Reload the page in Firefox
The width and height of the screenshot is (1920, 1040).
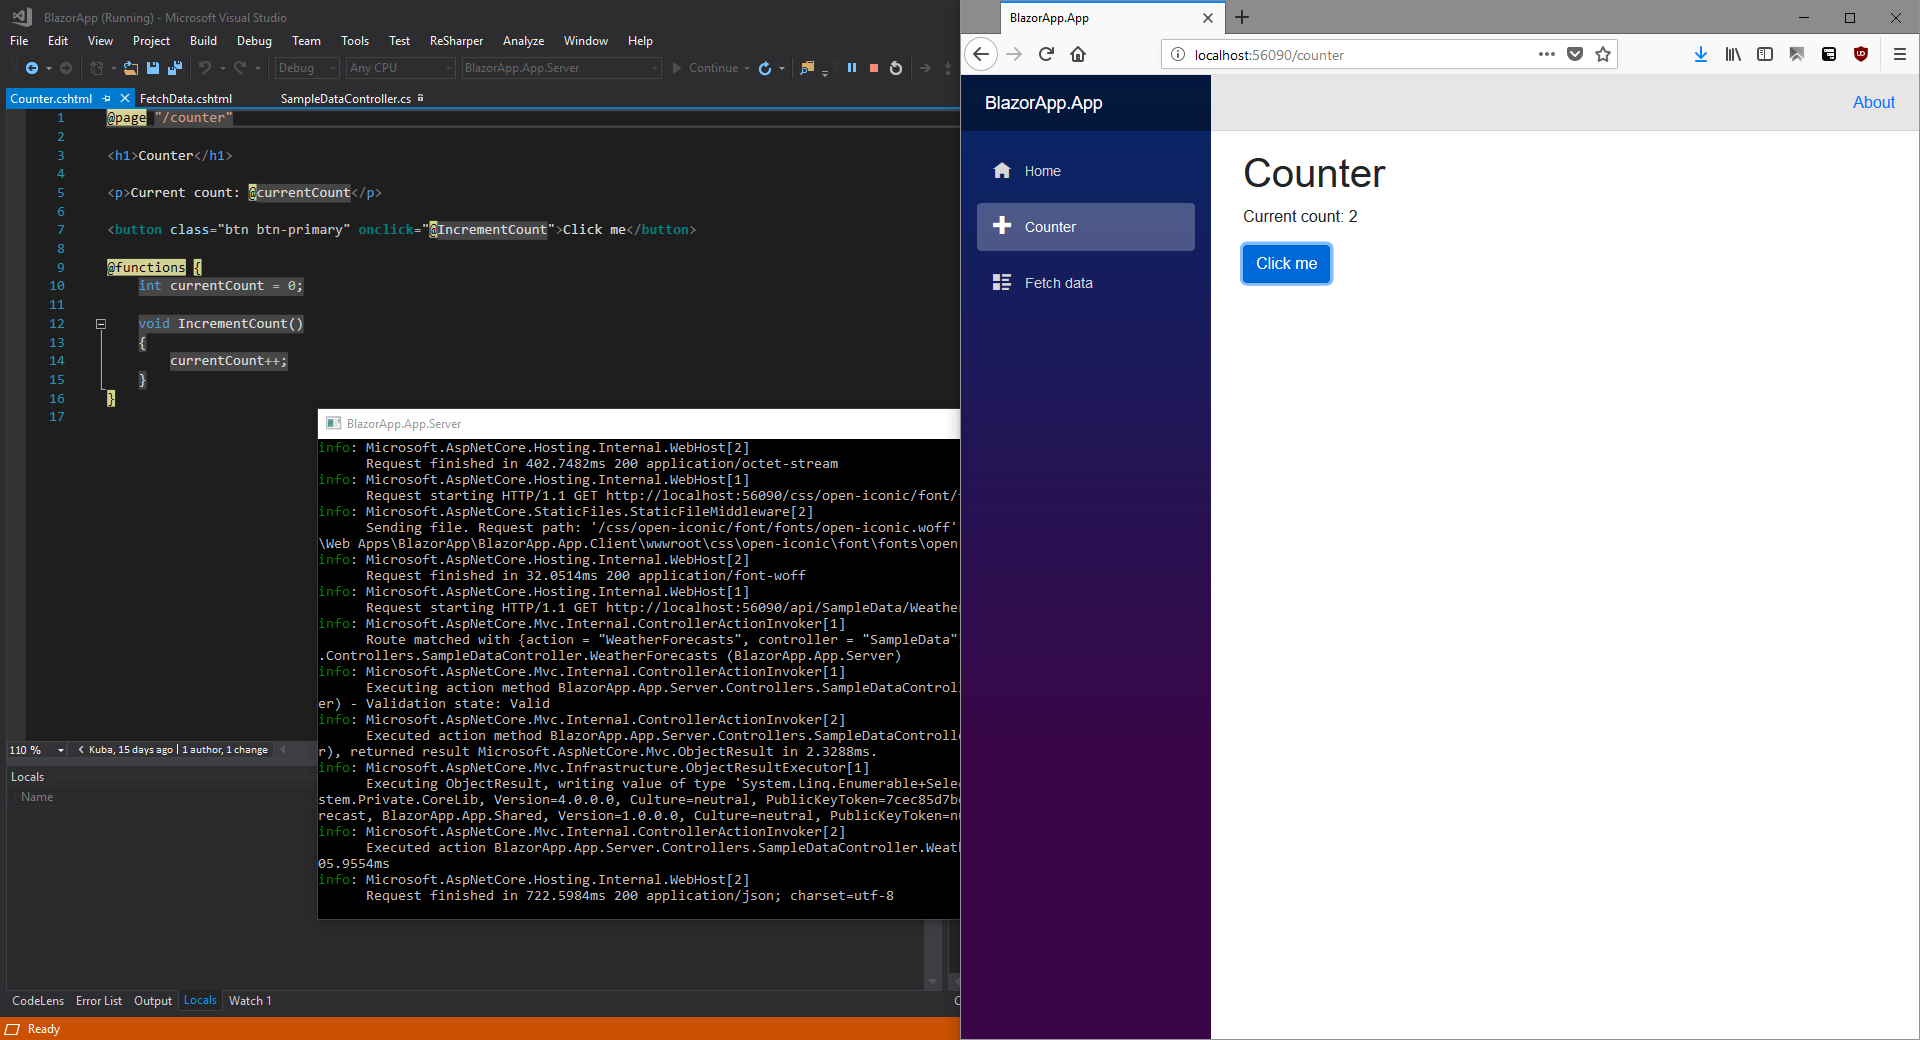[x=1046, y=54]
